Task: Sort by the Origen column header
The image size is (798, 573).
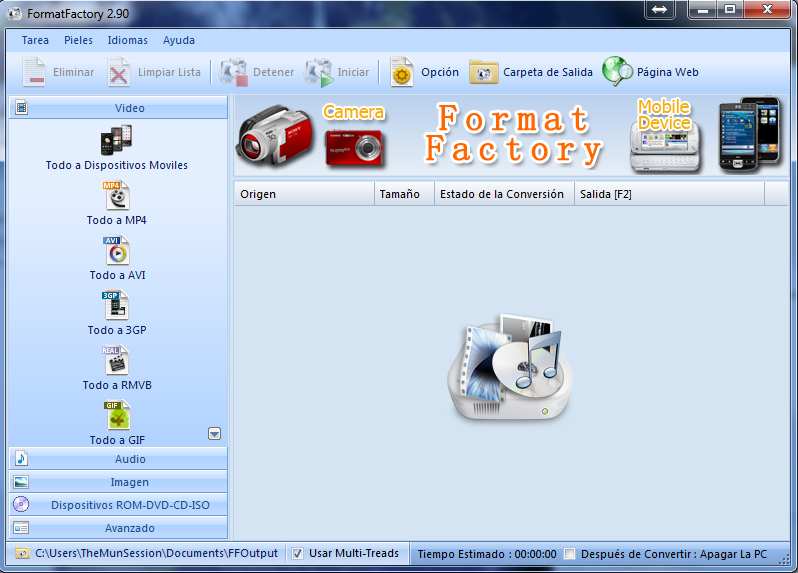Action: tap(304, 194)
